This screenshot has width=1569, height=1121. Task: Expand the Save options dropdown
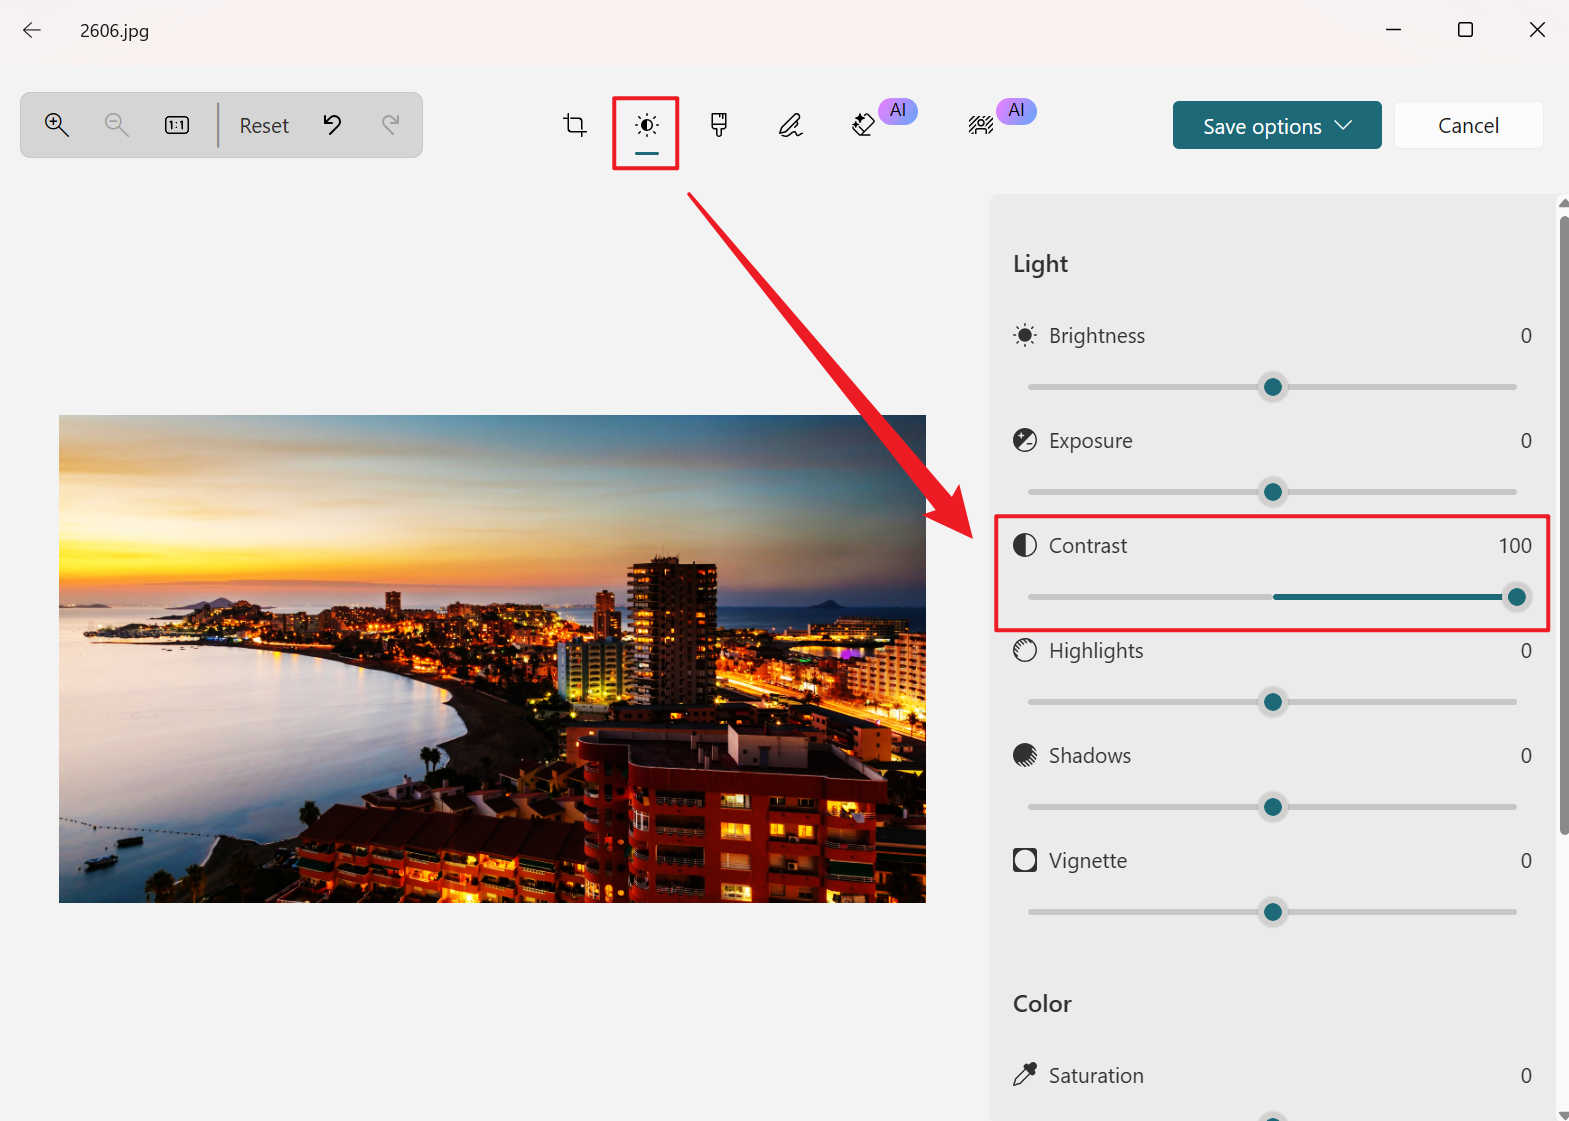[x=1276, y=126]
